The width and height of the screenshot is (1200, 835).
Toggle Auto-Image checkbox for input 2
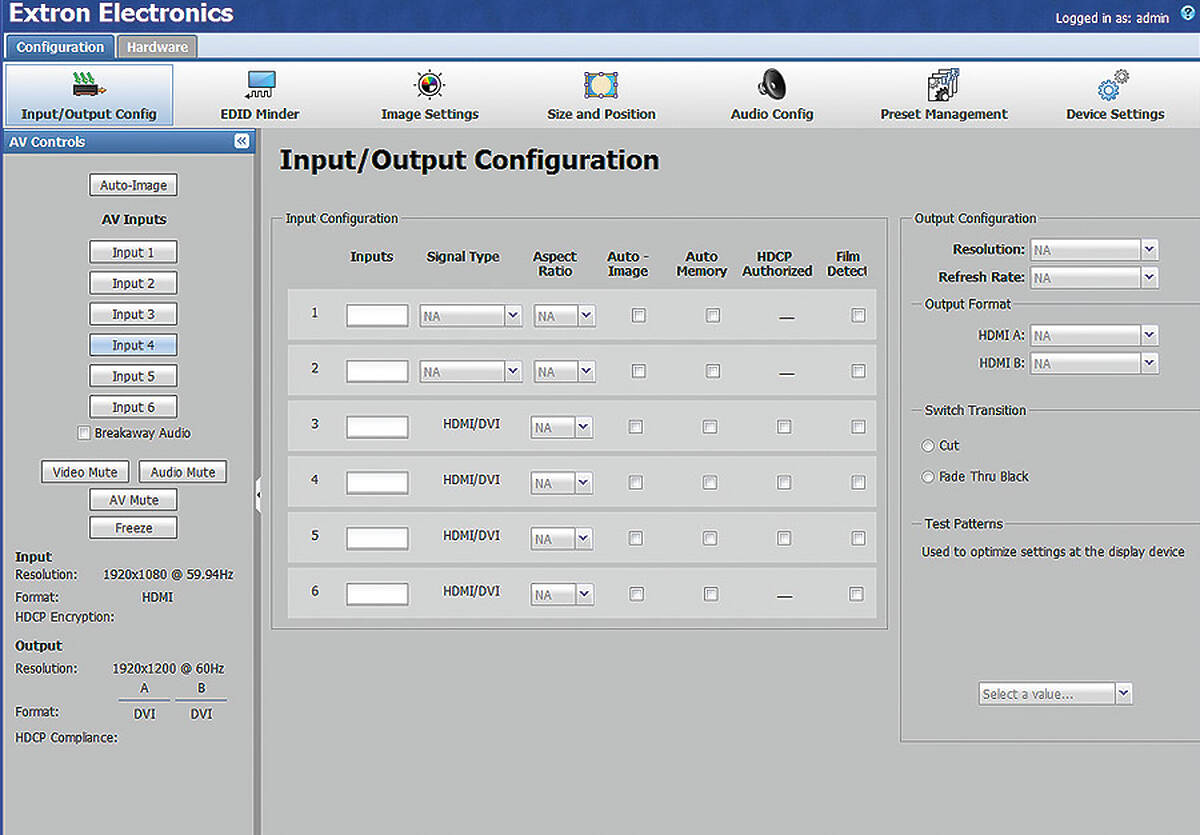click(638, 371)
